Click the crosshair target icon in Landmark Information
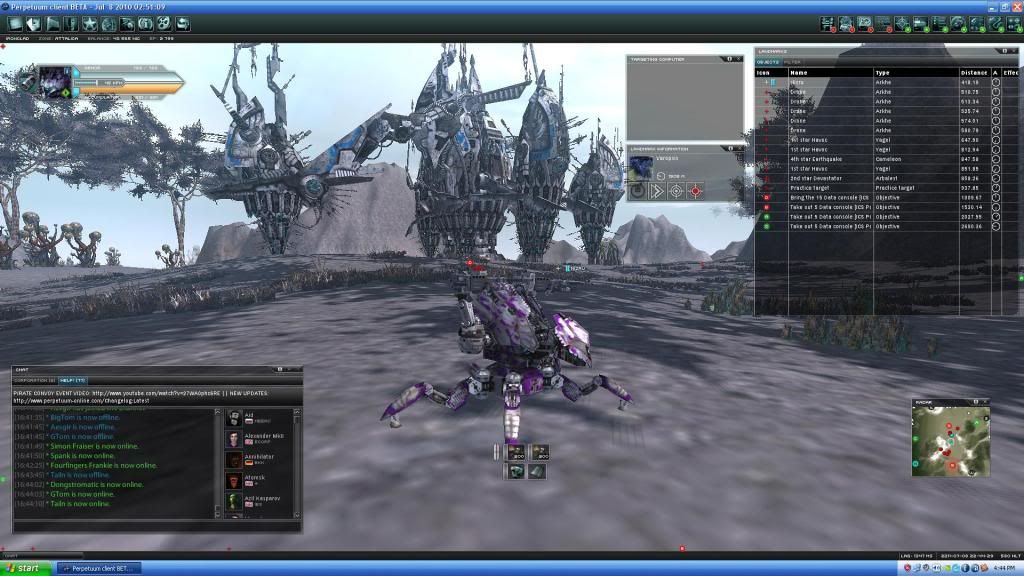The width and height of the screenshot is (1024, 576). pyautogui.click(x=676, y=191)
